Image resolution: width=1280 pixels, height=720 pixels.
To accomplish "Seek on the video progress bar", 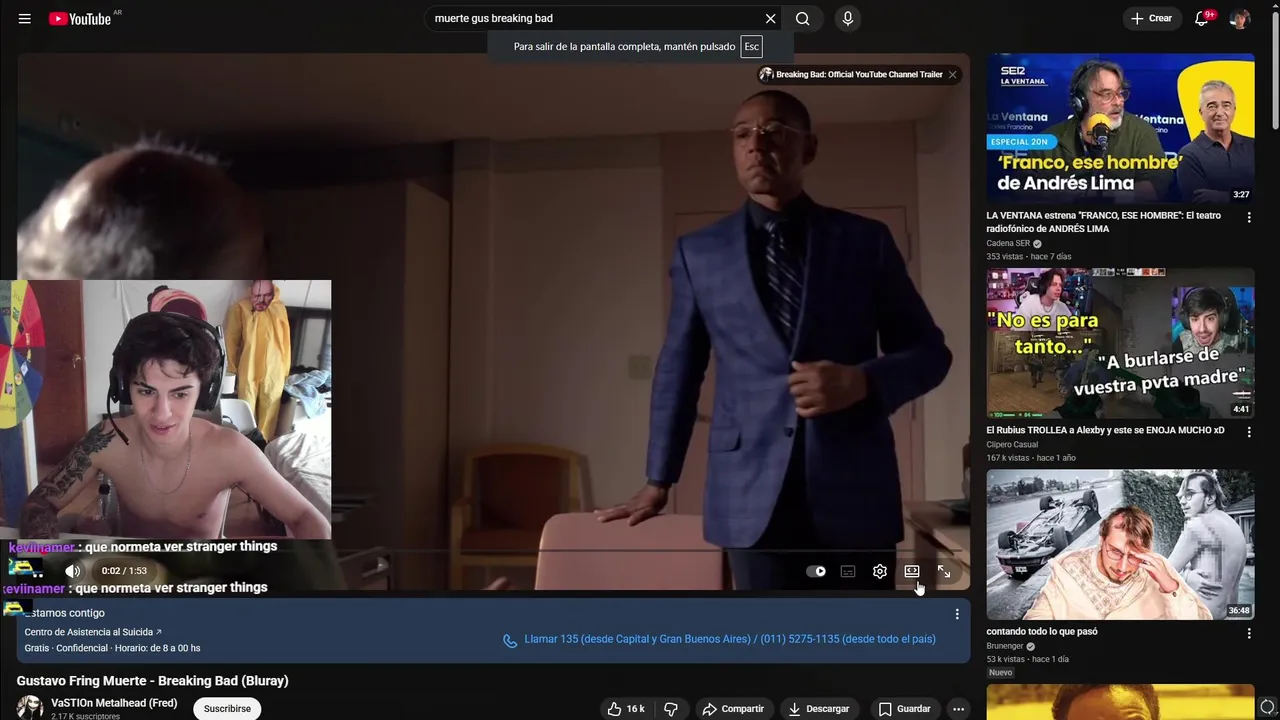I will [x=494, y=551].
